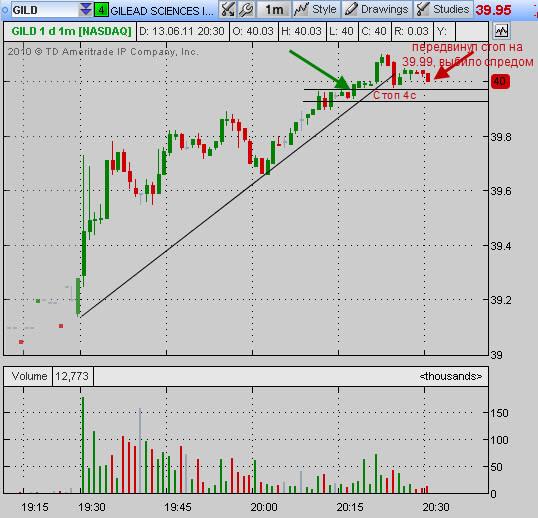Open the Studies menu
The image size is (538, 518).
coord(443,9)
